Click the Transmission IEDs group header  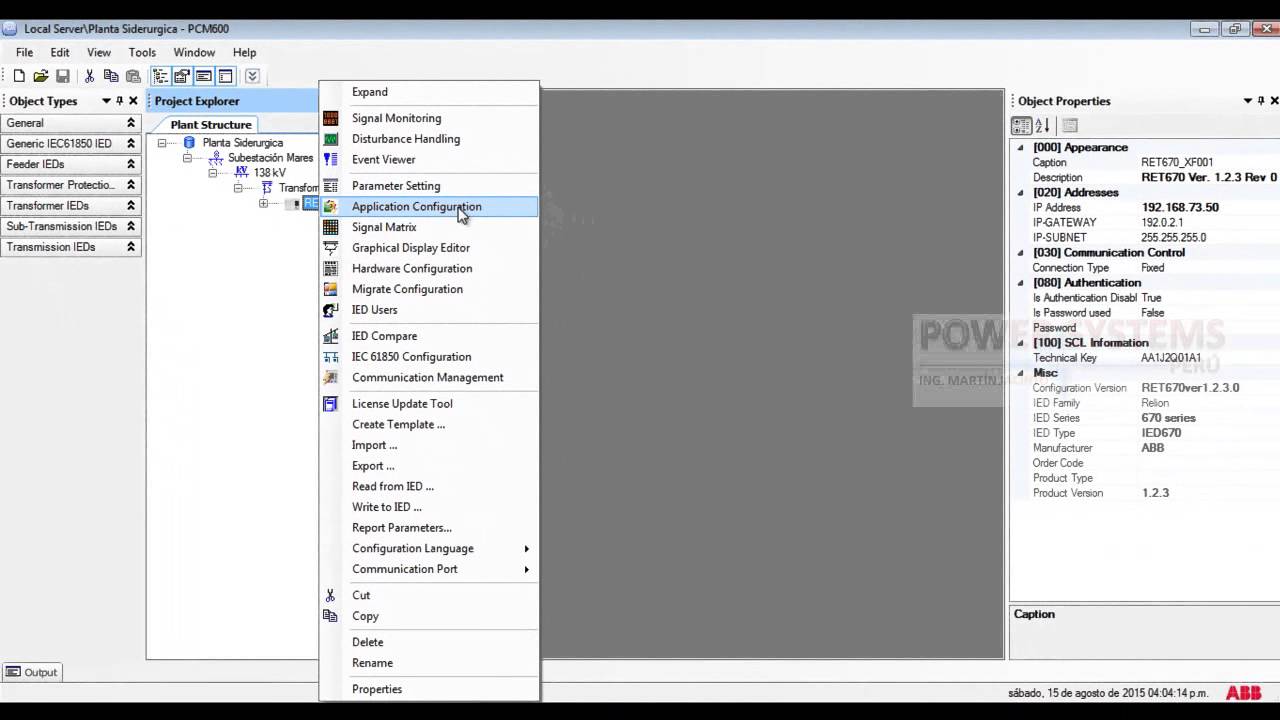pos(70,247)
